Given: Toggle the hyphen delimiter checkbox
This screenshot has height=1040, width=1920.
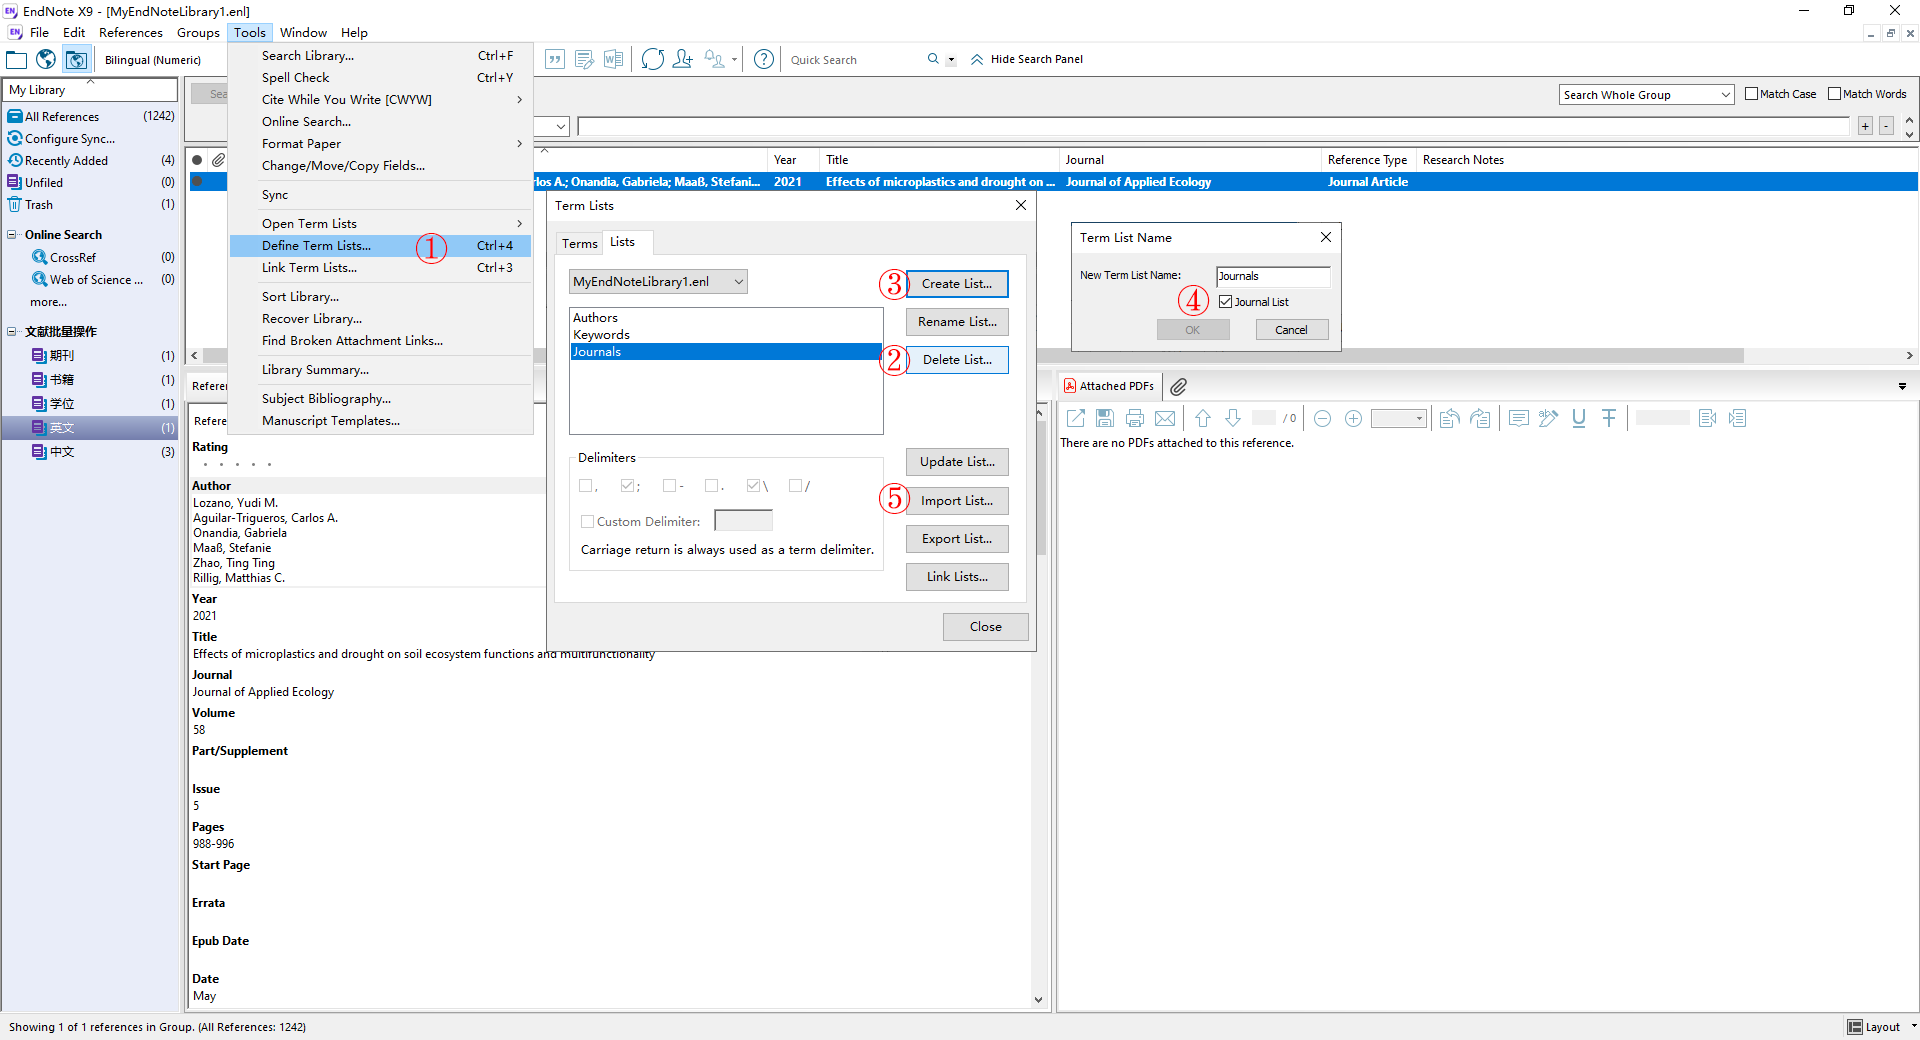Looking at the screenshot, I should (669, 486).
